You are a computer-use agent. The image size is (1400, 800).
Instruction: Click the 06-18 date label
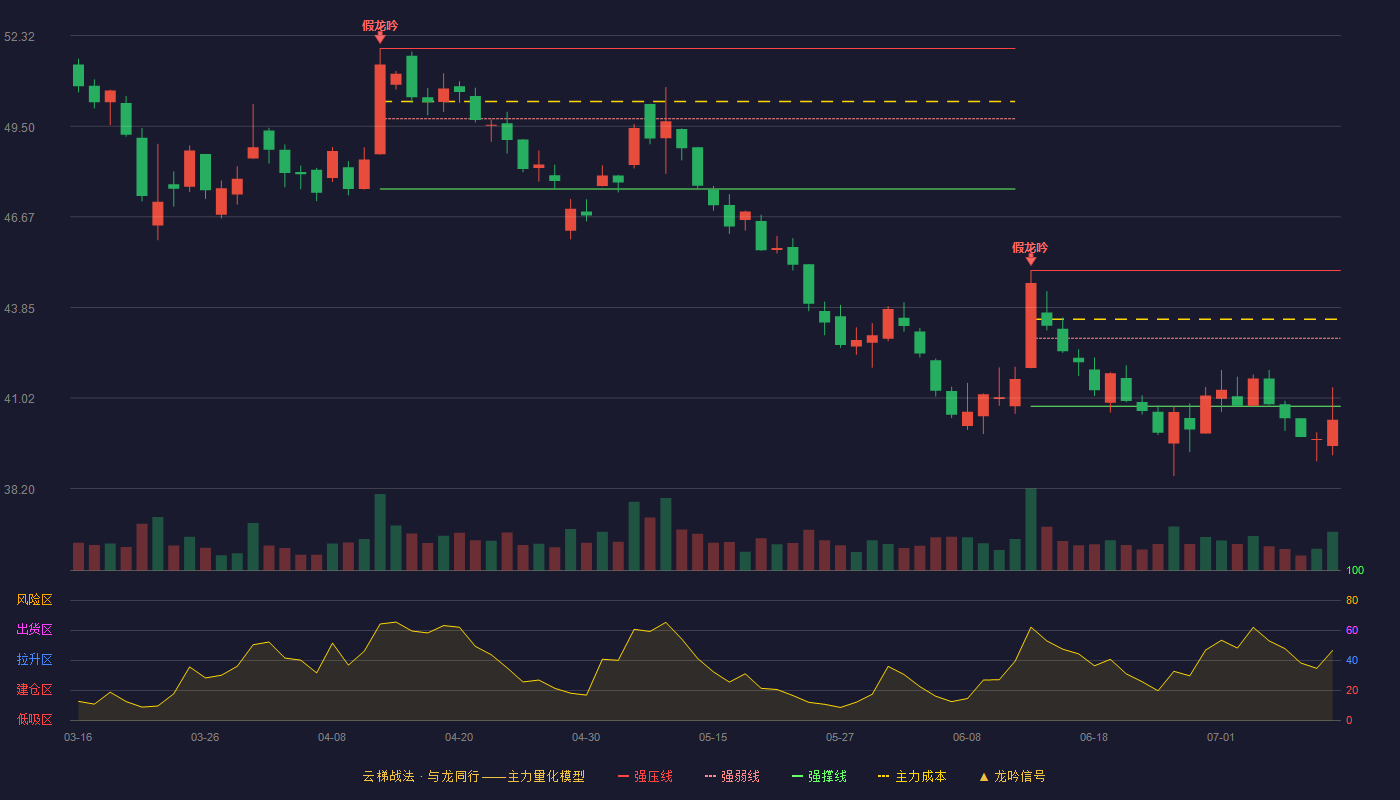tap(1094, 737)
